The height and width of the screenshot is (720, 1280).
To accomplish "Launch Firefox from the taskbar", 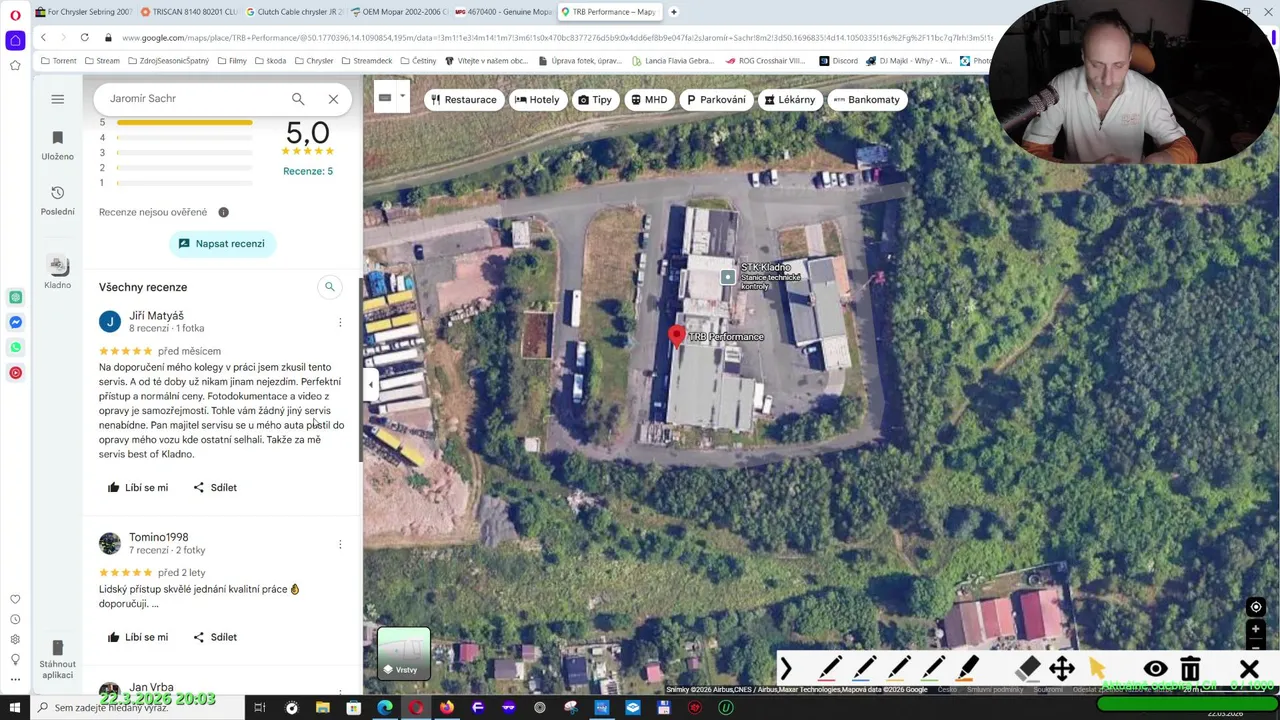I will tap(446, 708).
